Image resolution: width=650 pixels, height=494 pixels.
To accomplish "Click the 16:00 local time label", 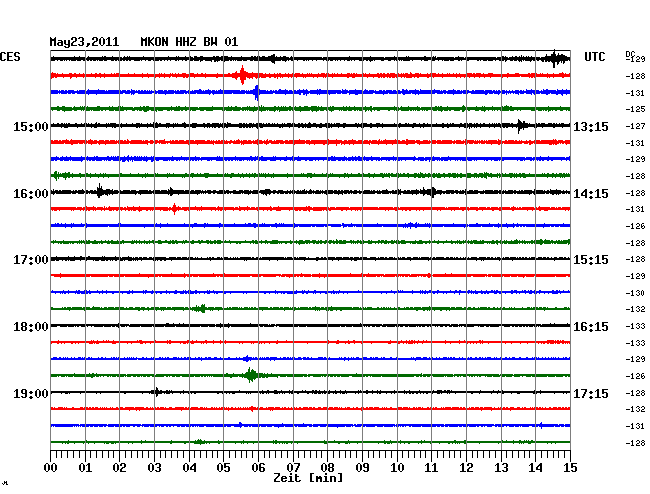I will pyautogui.click(x=30, y=194).
